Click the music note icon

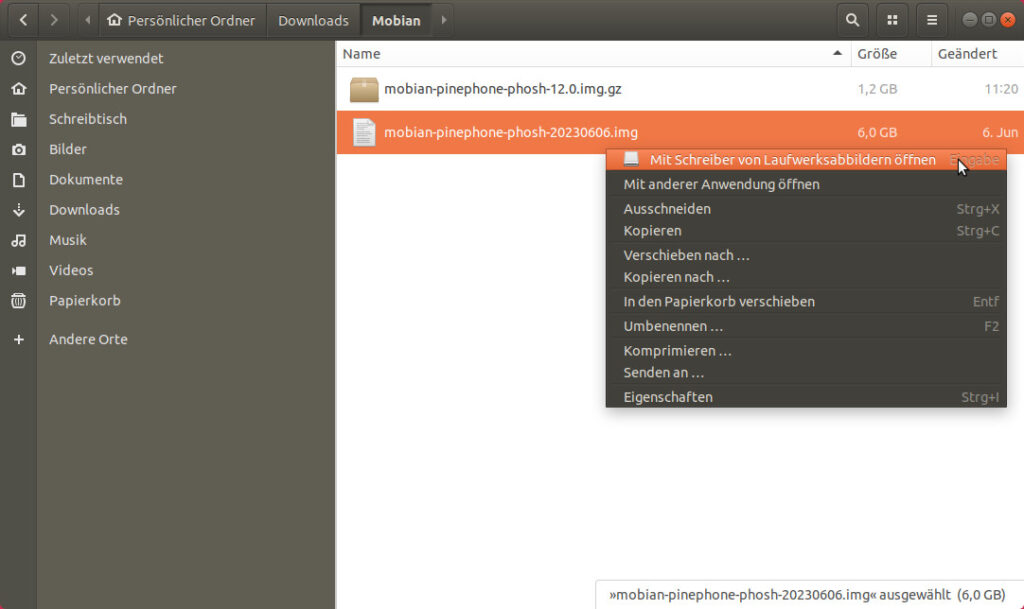18,240
